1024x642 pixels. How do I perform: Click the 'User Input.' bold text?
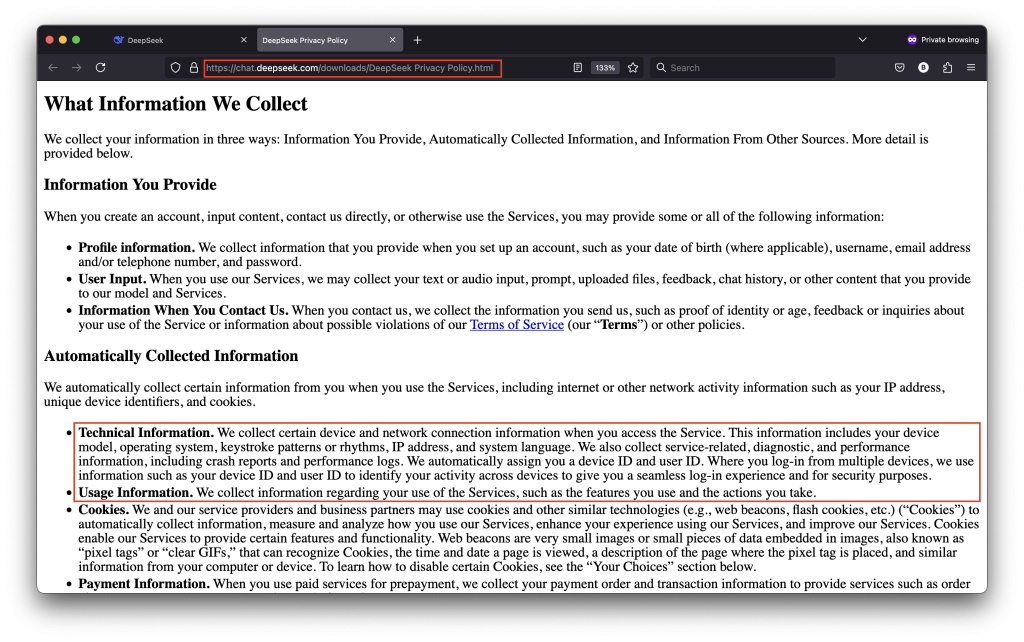(112, 279)
